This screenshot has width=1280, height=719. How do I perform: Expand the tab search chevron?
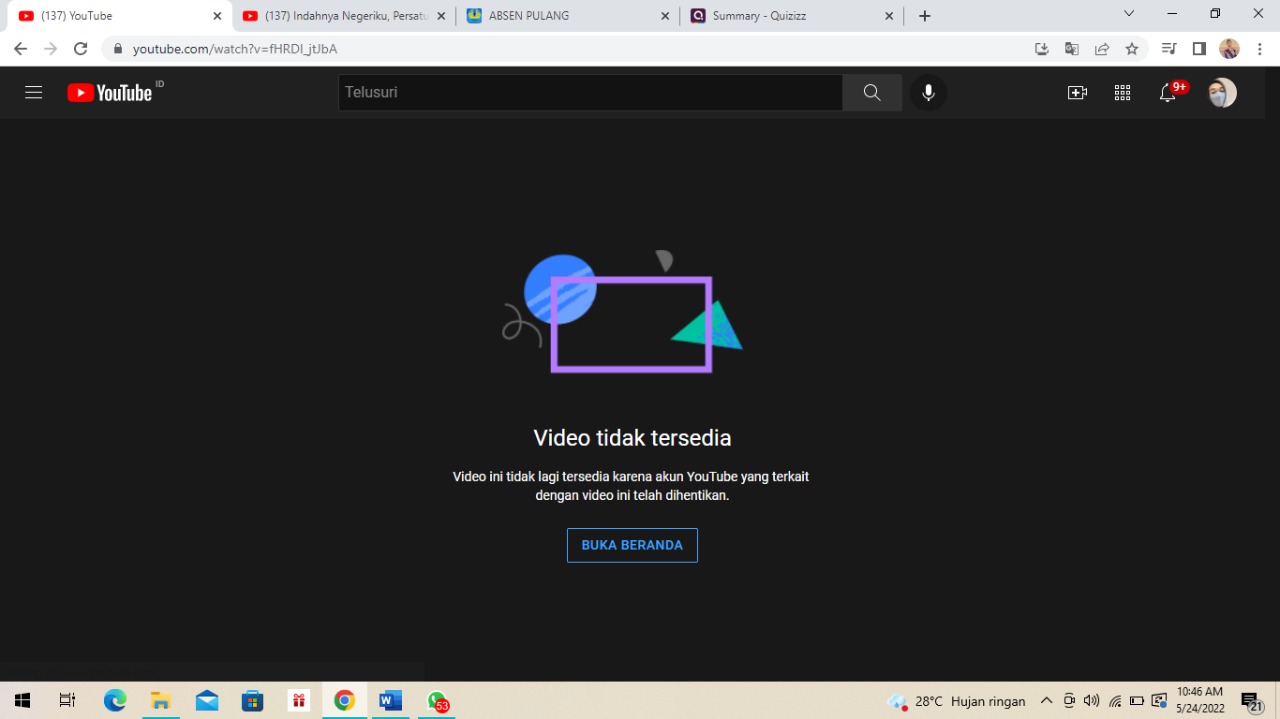[1128, 14]
